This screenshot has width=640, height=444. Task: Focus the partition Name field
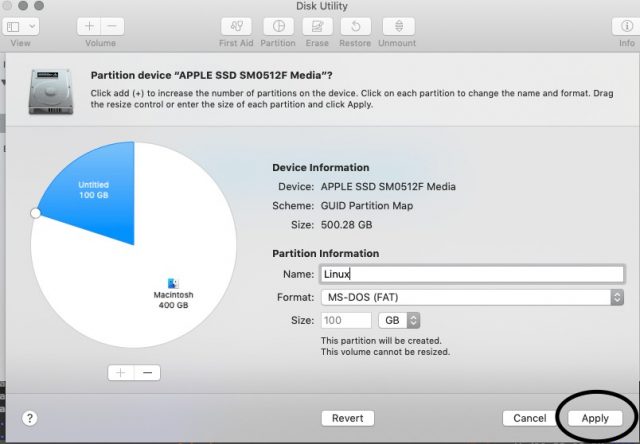472,274
